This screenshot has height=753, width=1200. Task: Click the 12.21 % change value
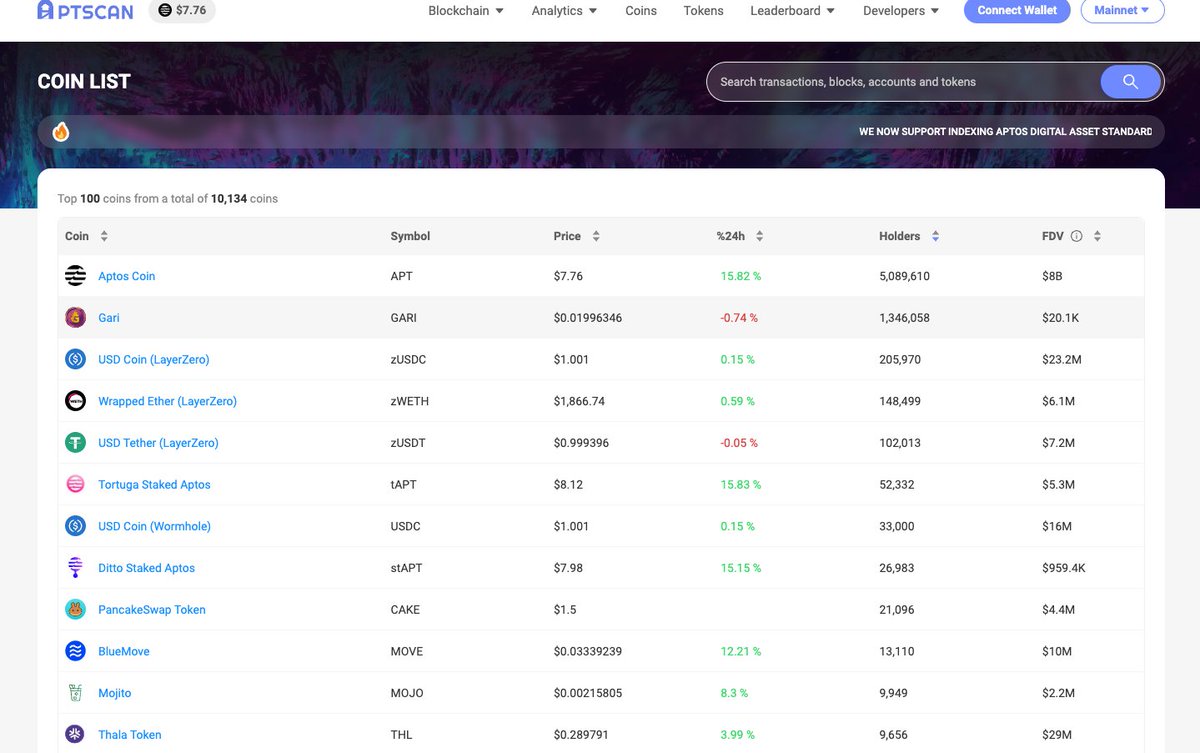(740, 651)
